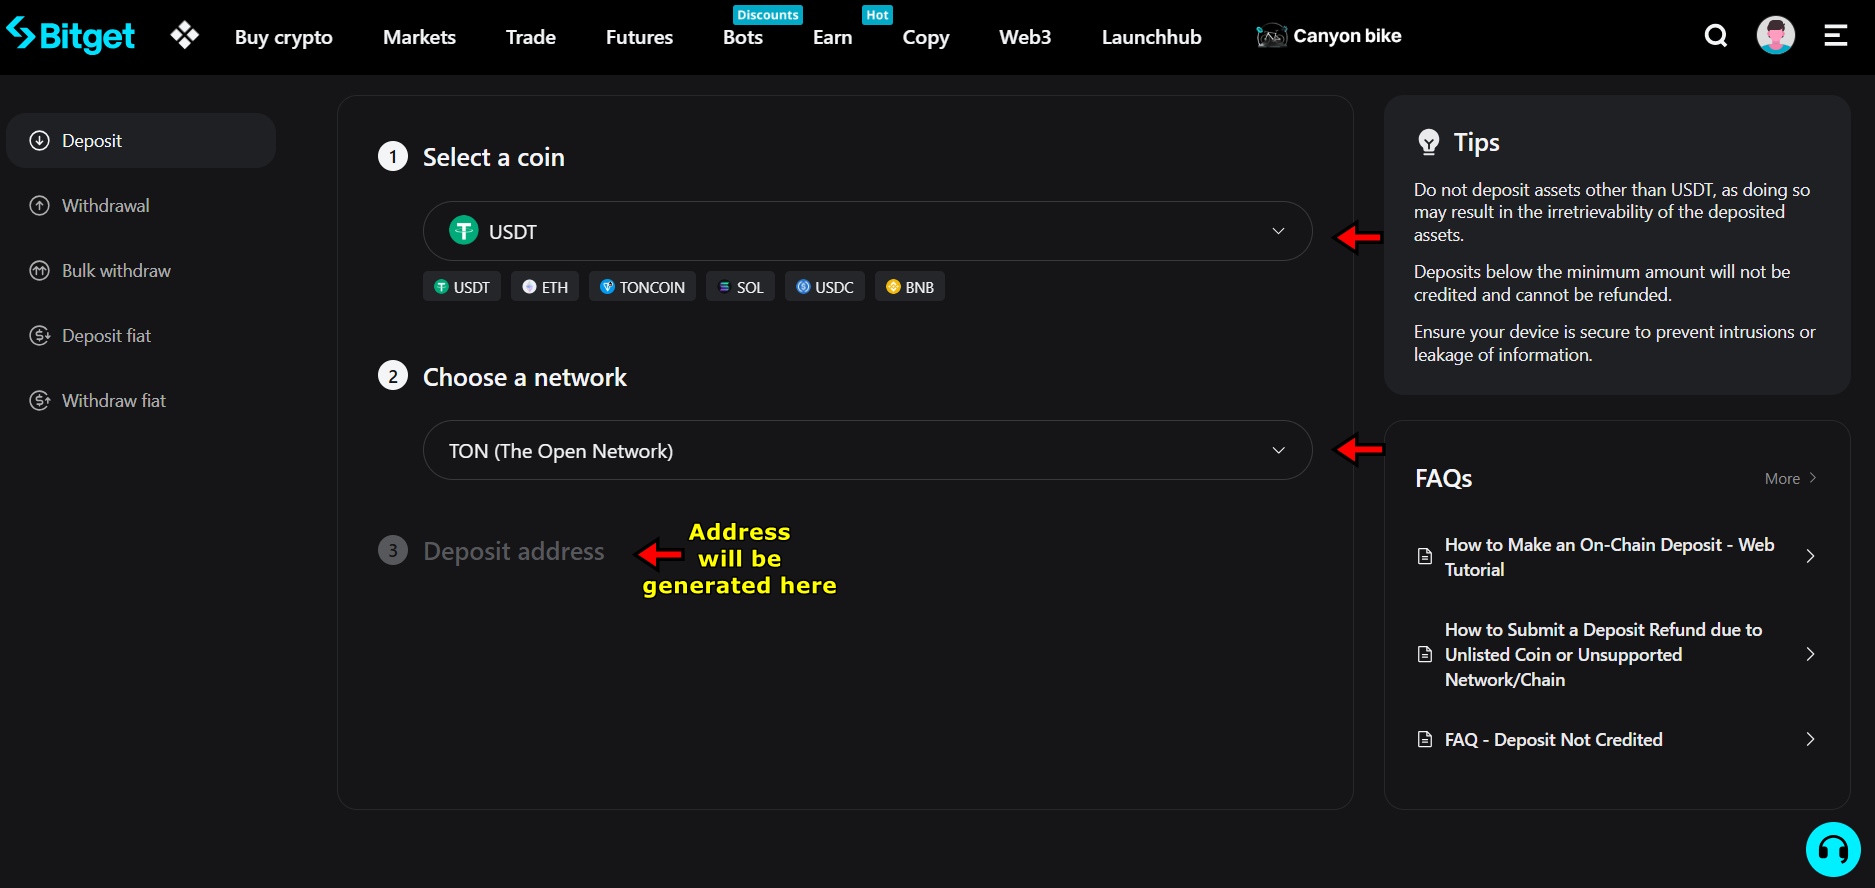Open the four-diamond apps grid icon
Screen dimensions: 1875x888
185,36
